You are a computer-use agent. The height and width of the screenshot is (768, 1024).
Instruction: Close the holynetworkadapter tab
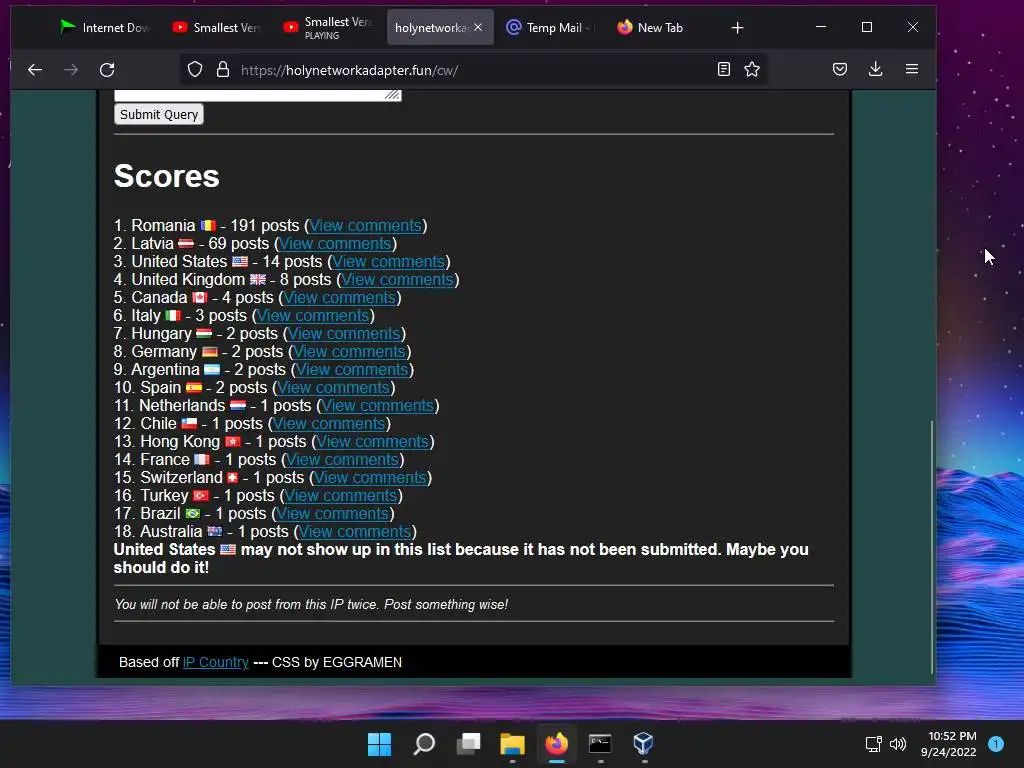tap(478, 27)
